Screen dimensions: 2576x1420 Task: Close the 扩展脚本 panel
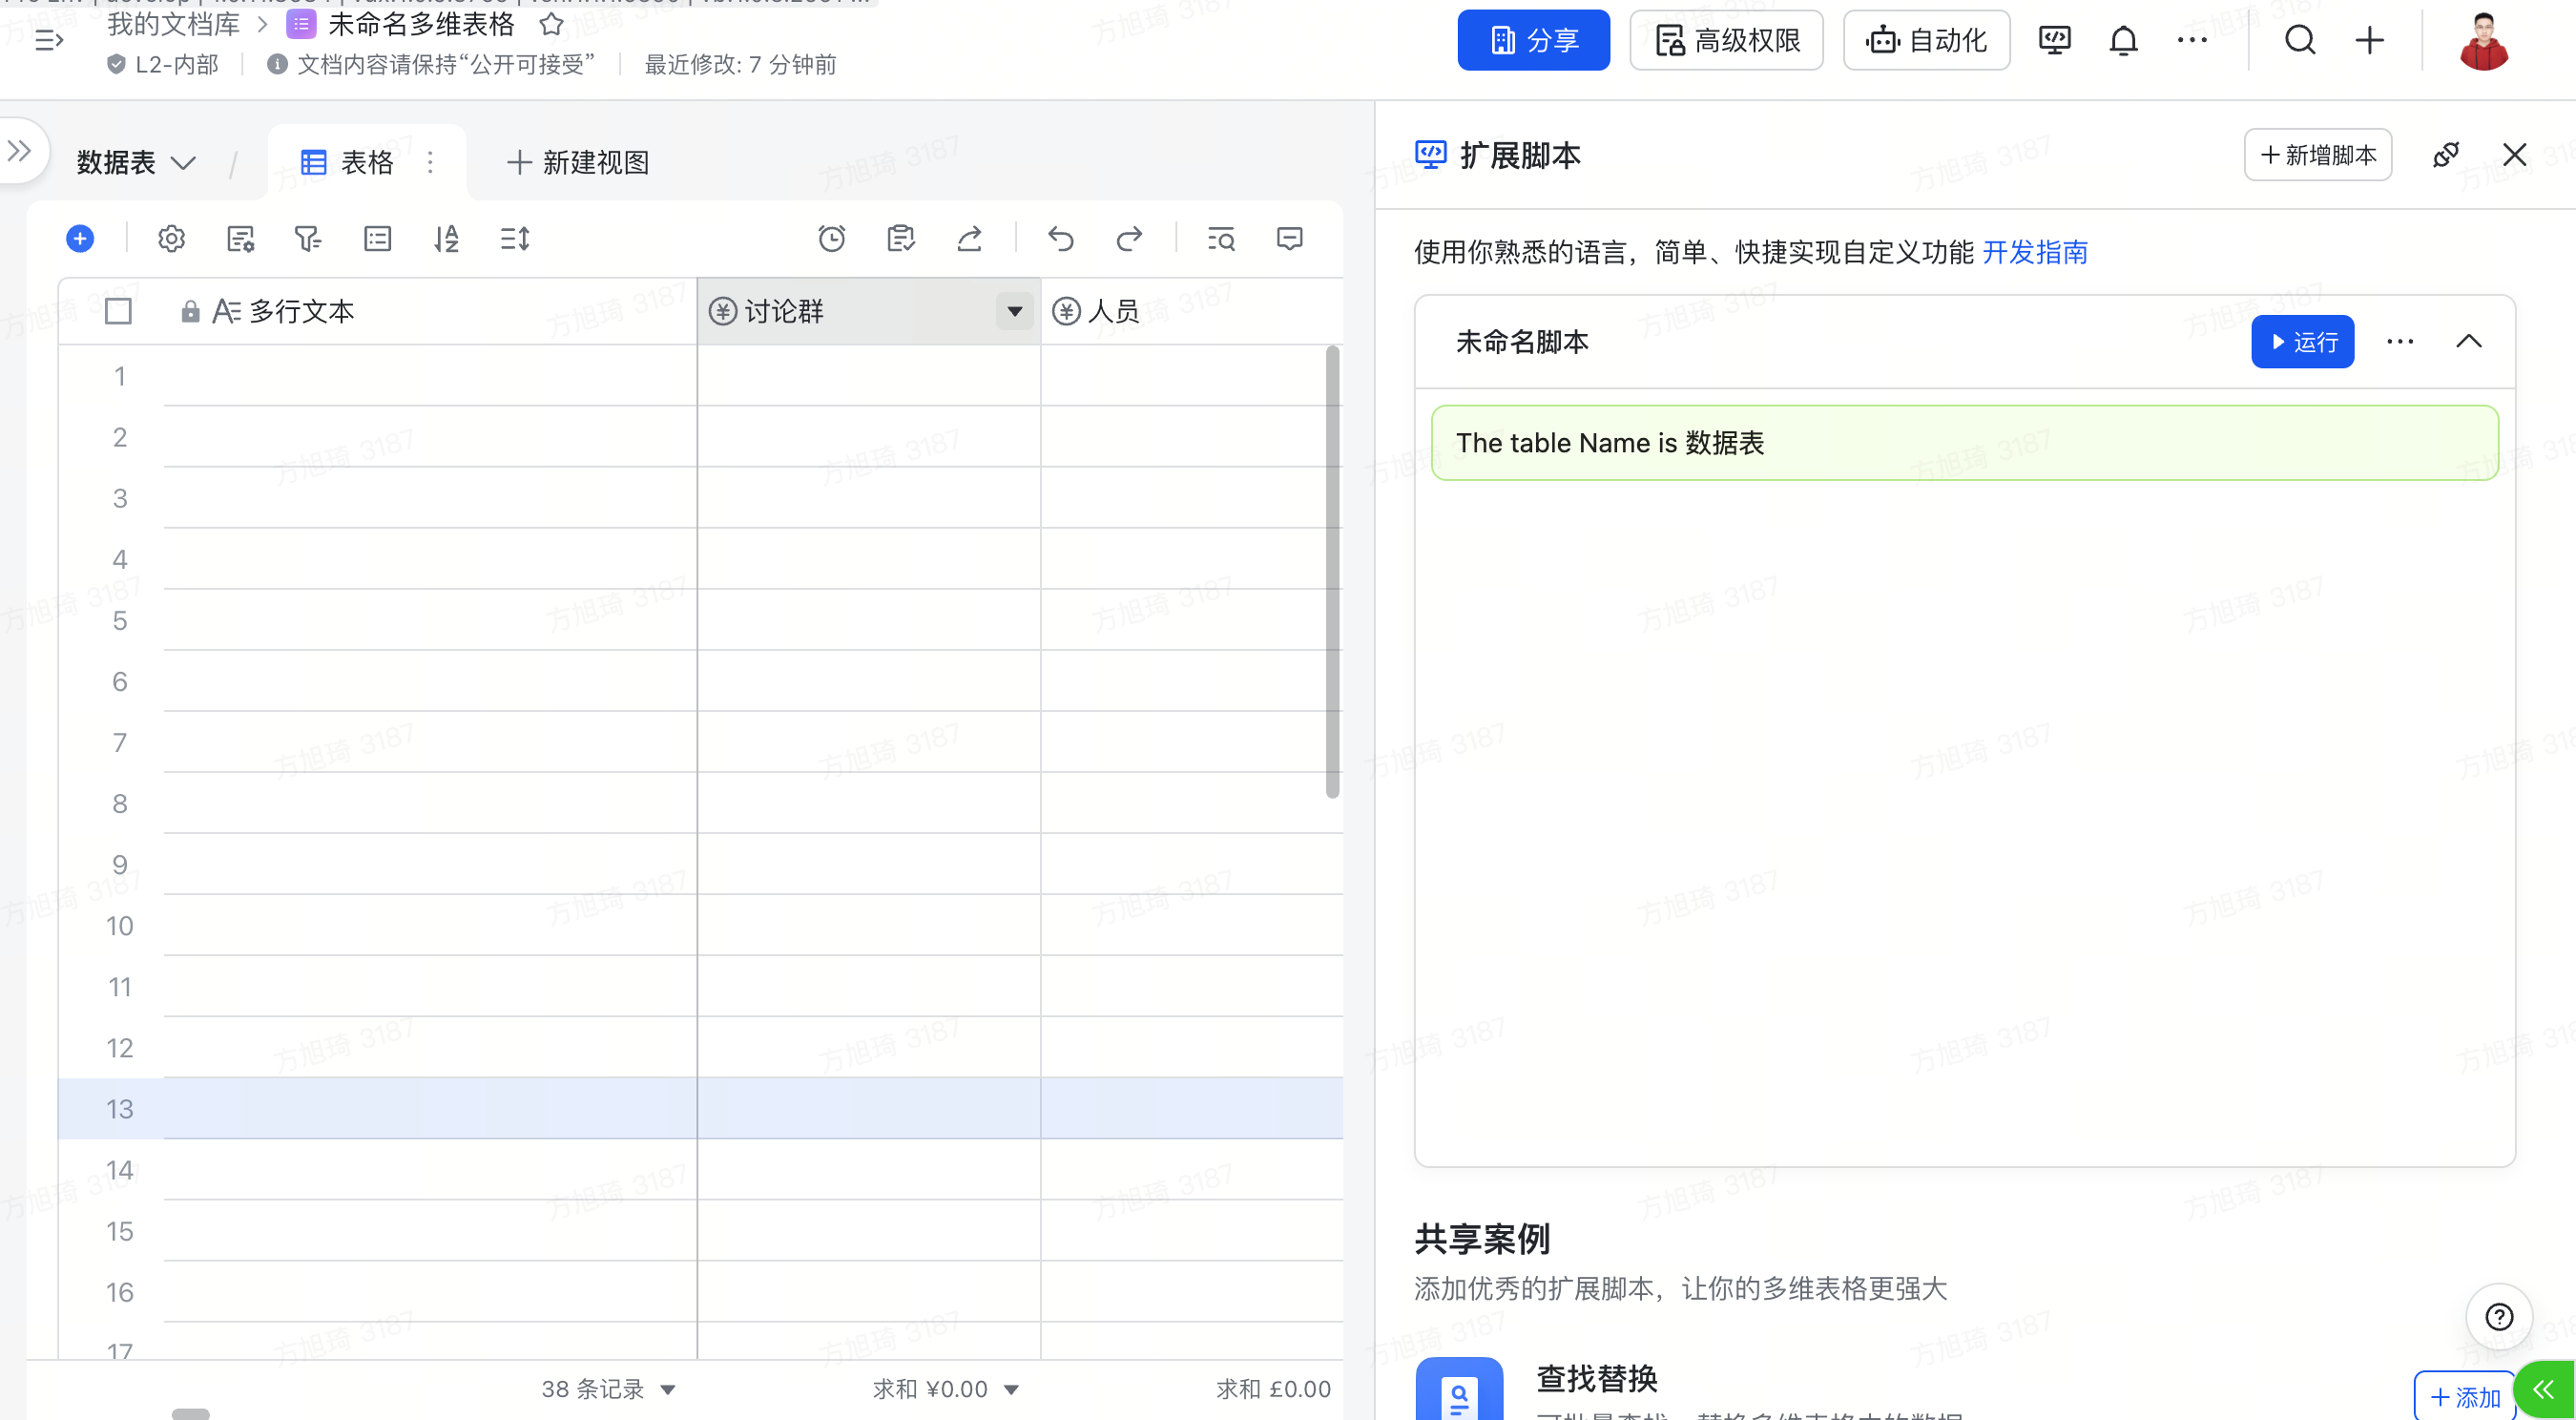(2515, 155)
